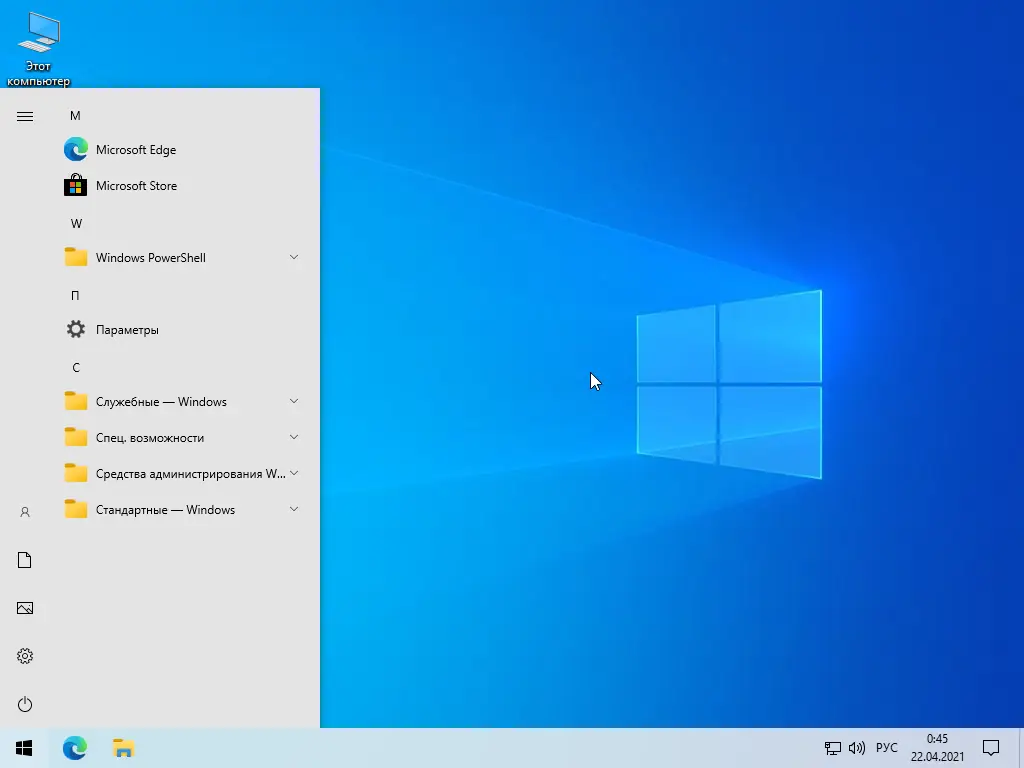Select the letter W section header
Viewport: 1024px width, 768px height.
coord(76,223)
